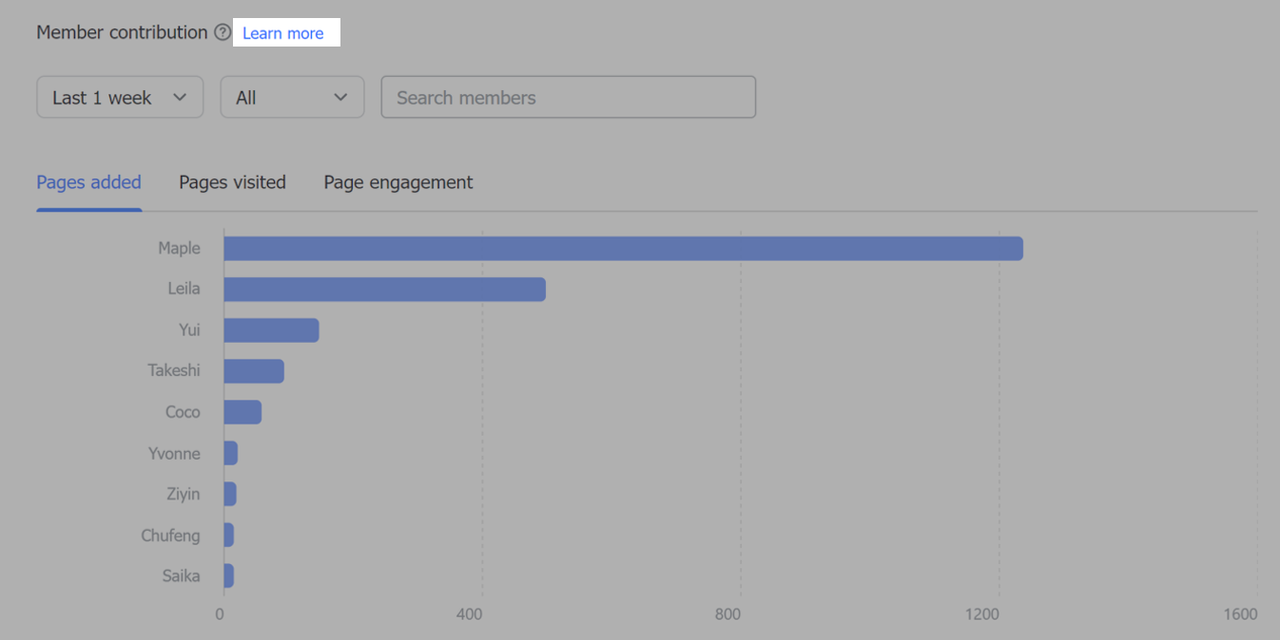Expand the Last 1 week dropdown
Viewport: 1280px width, 640px height.
(x=120, y=97)
